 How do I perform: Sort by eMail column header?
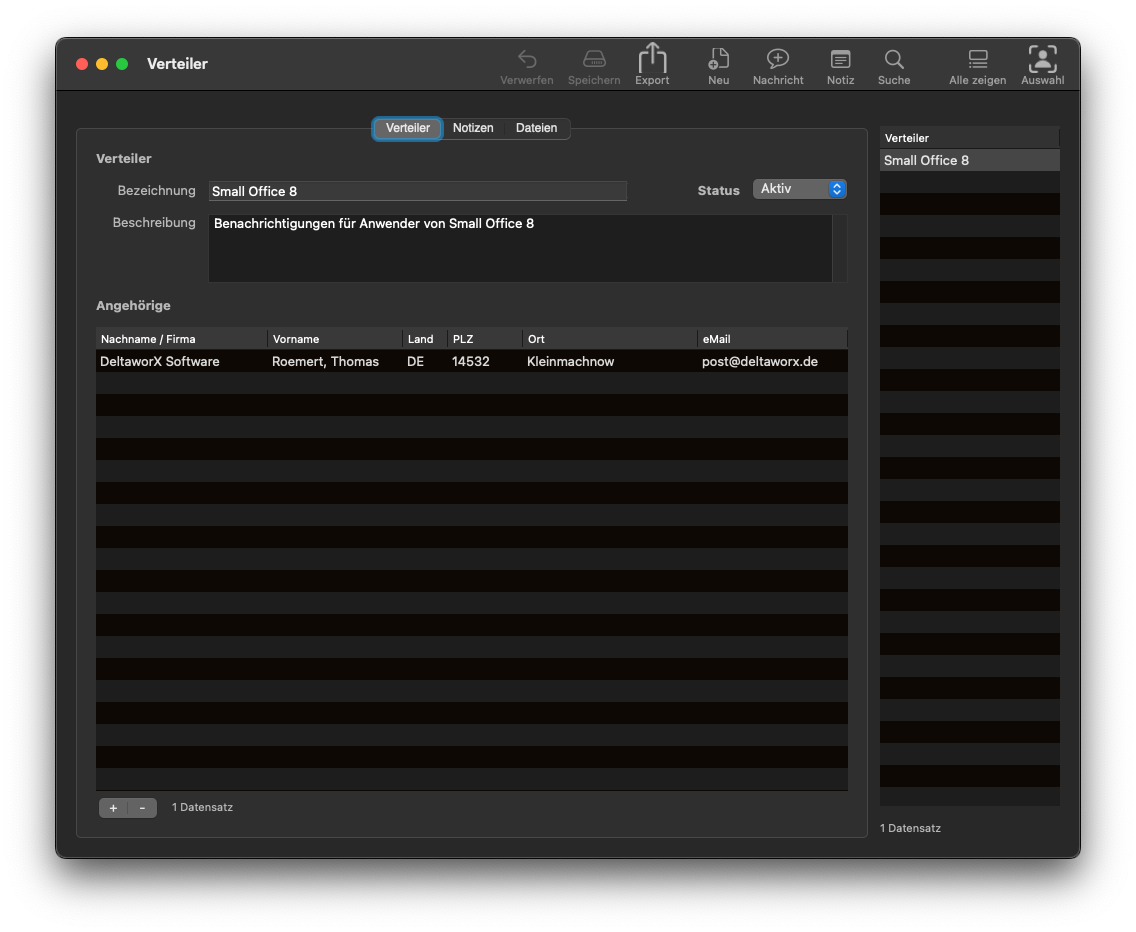click(x=772, y=339)
